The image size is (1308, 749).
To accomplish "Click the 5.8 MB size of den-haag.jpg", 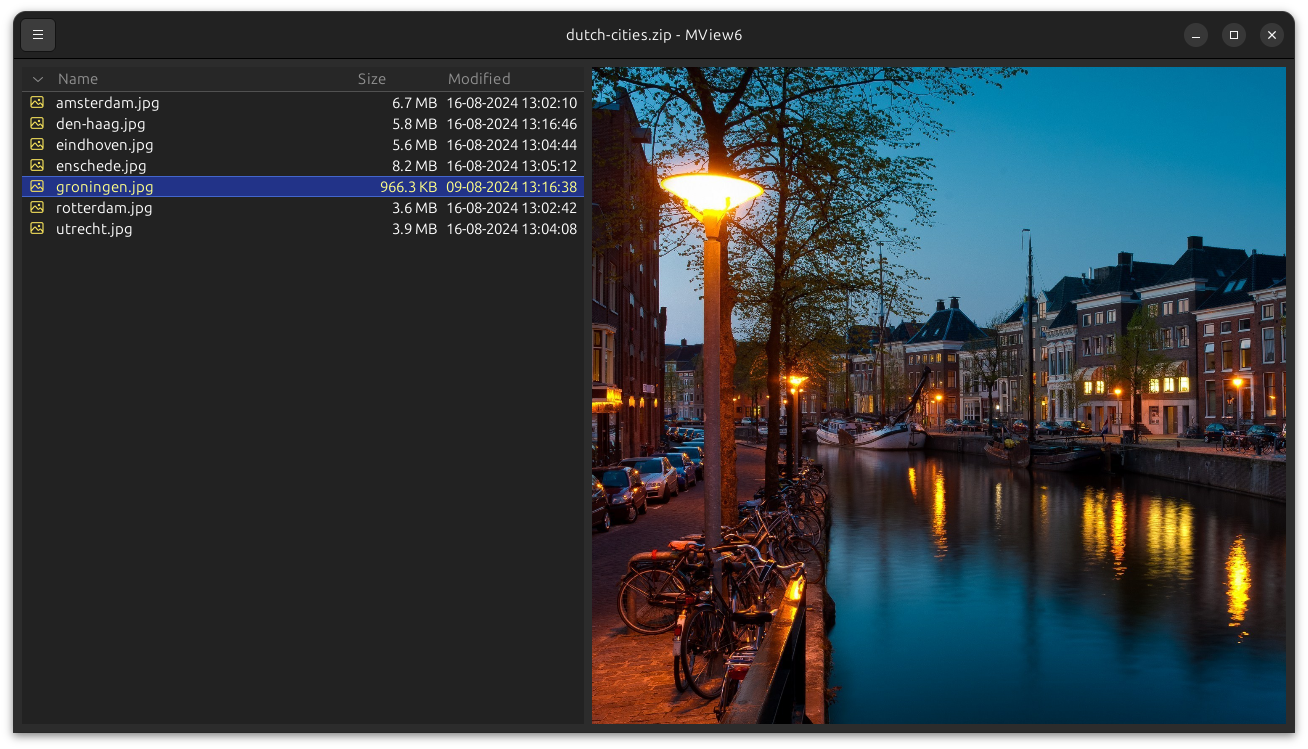I will (x=414, y=124).
